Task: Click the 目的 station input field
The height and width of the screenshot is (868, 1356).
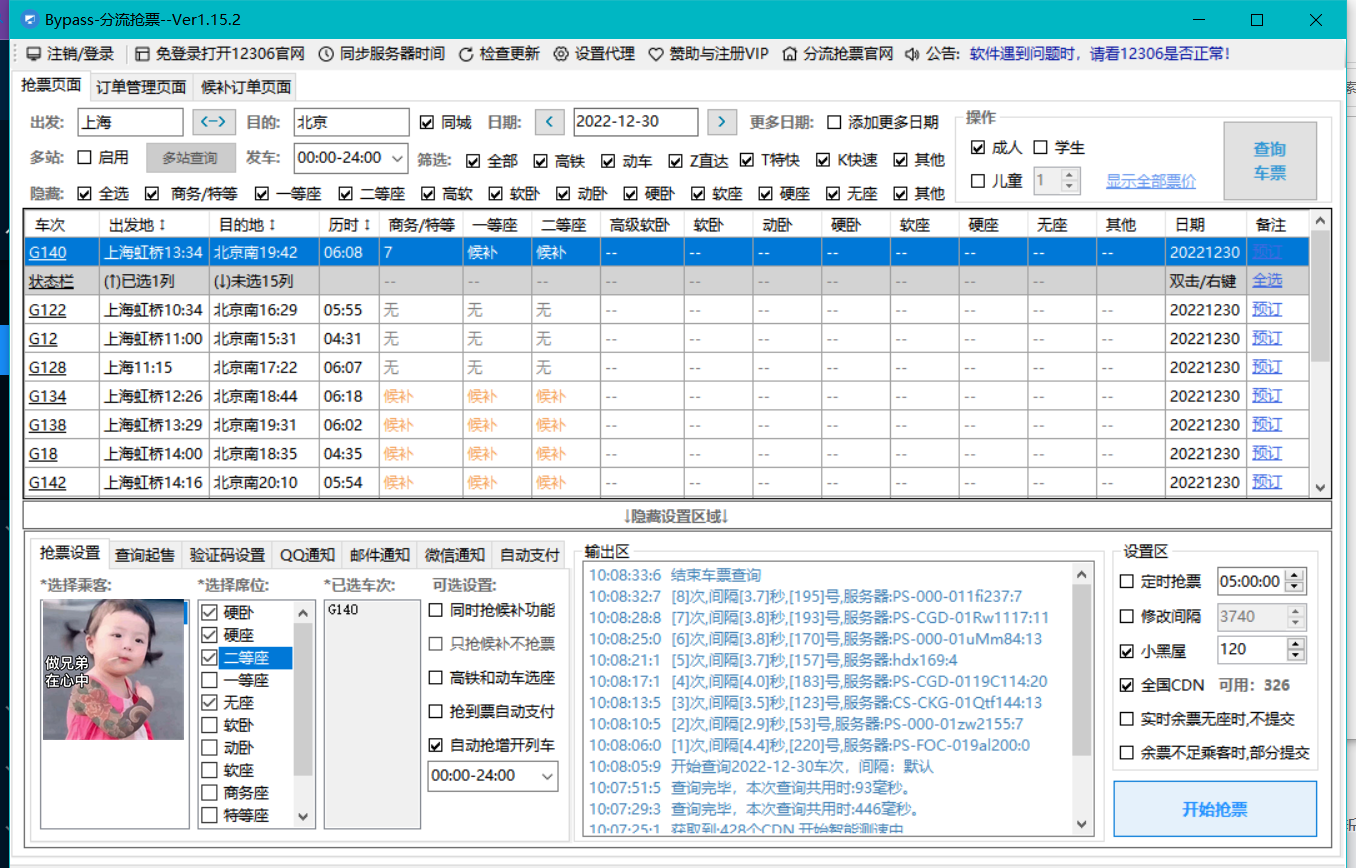Action: click(351, 122)
